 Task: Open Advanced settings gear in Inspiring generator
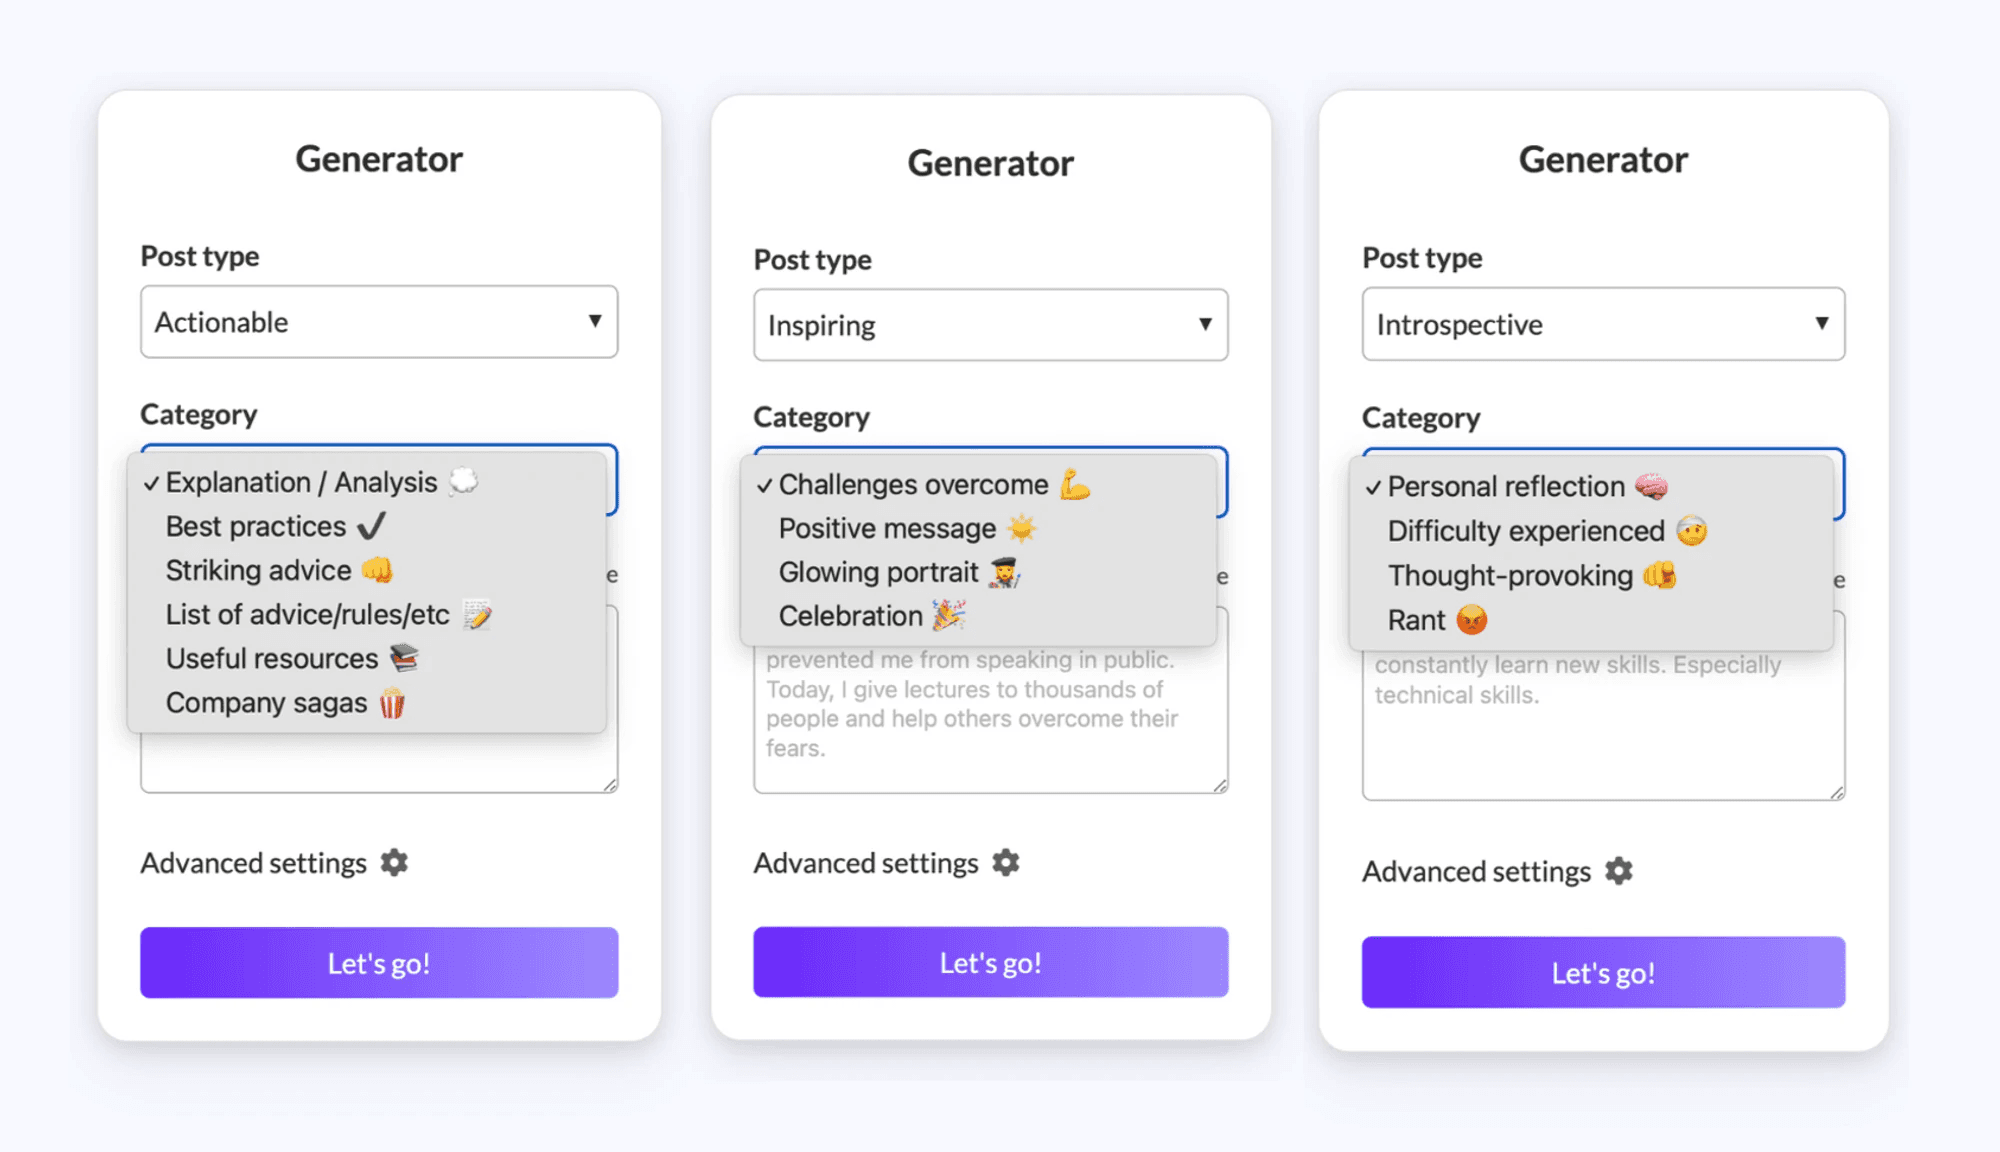[1005, 862]
